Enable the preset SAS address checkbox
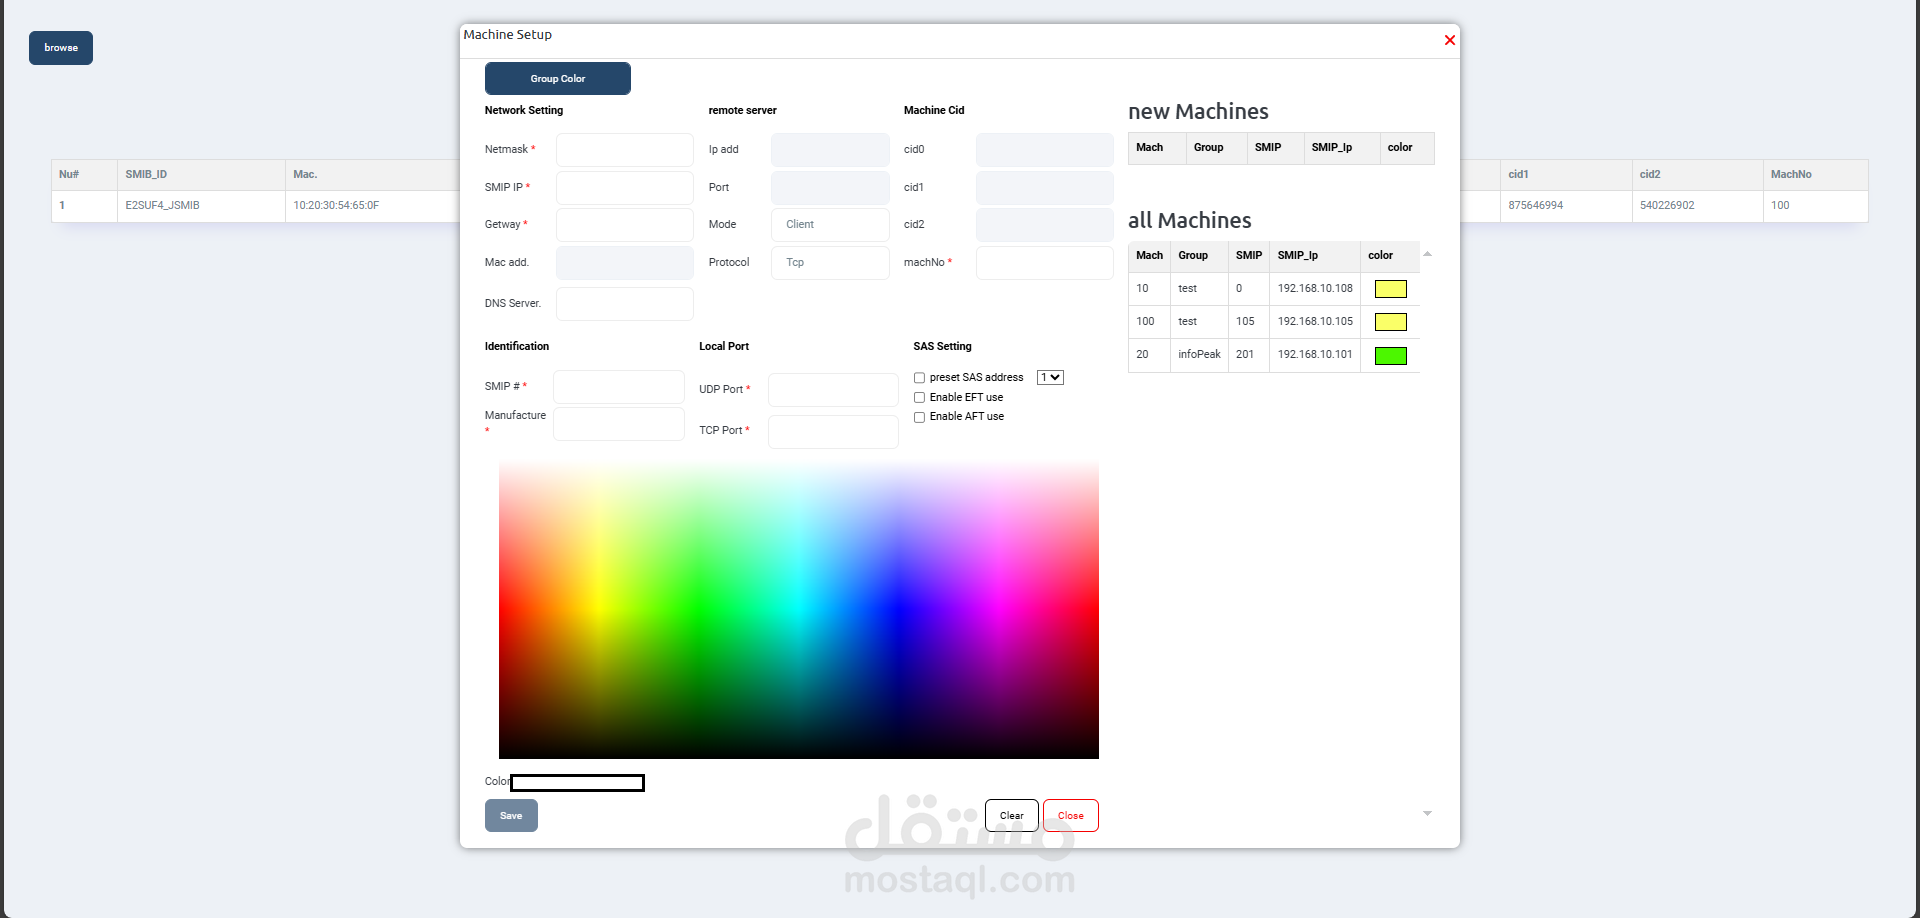The height and width of the screenshot is (918, 1920). click(x=919, y=378)
